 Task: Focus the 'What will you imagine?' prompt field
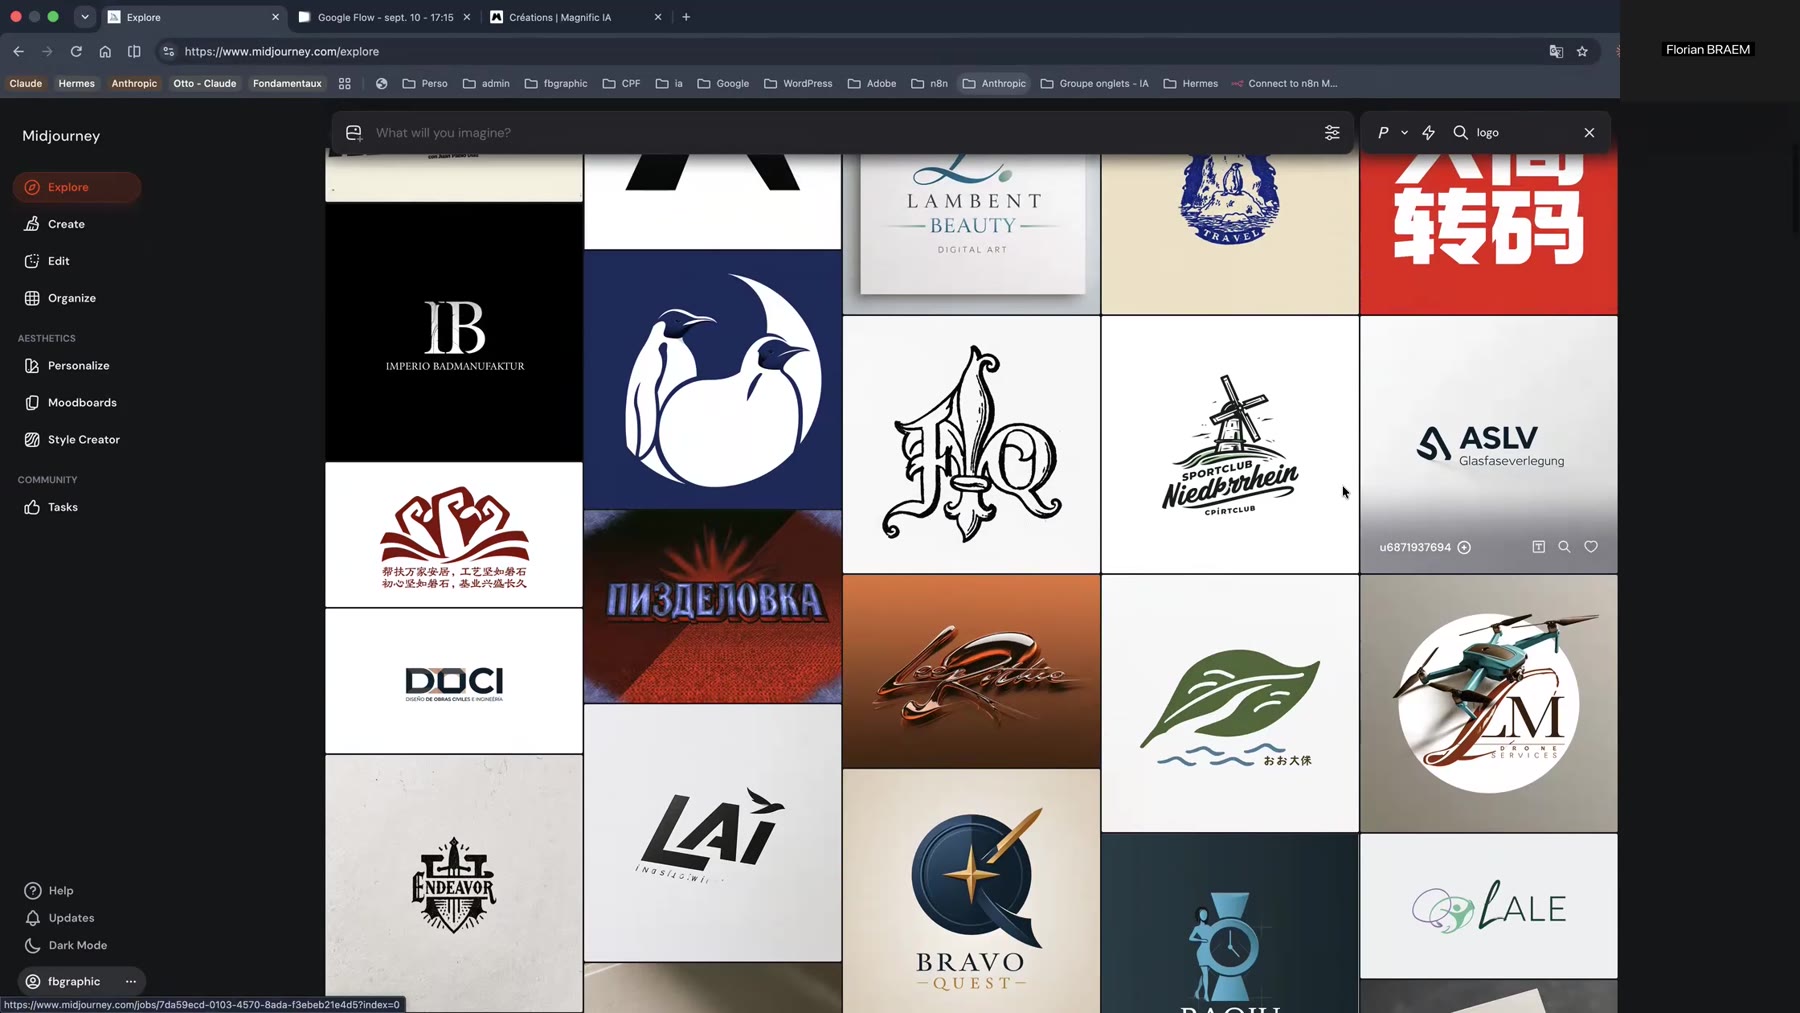click(x=842, y=133)
